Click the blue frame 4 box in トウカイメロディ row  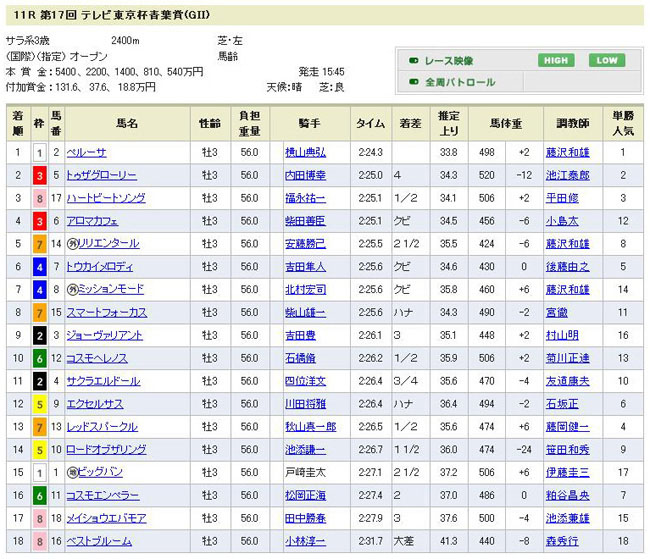(x=38, y=267)
